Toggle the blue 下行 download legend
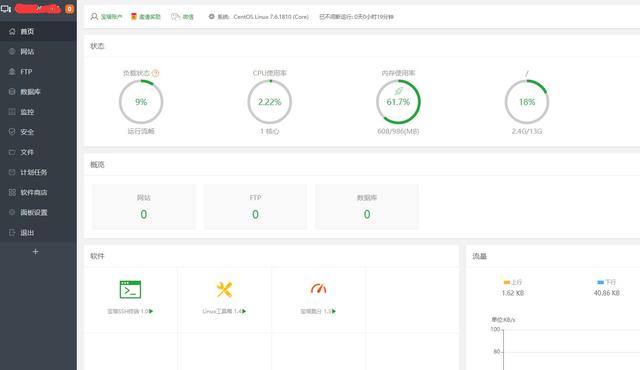Viewport: 640px width, 370px height. [607, 282]
